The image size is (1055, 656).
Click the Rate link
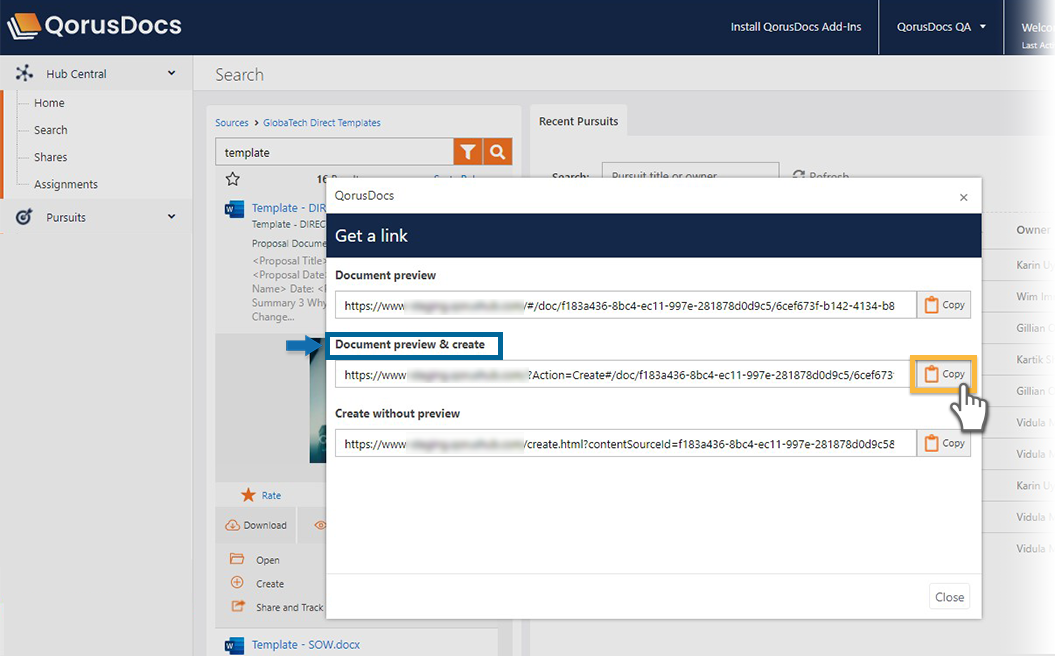(x=271, y=495)
